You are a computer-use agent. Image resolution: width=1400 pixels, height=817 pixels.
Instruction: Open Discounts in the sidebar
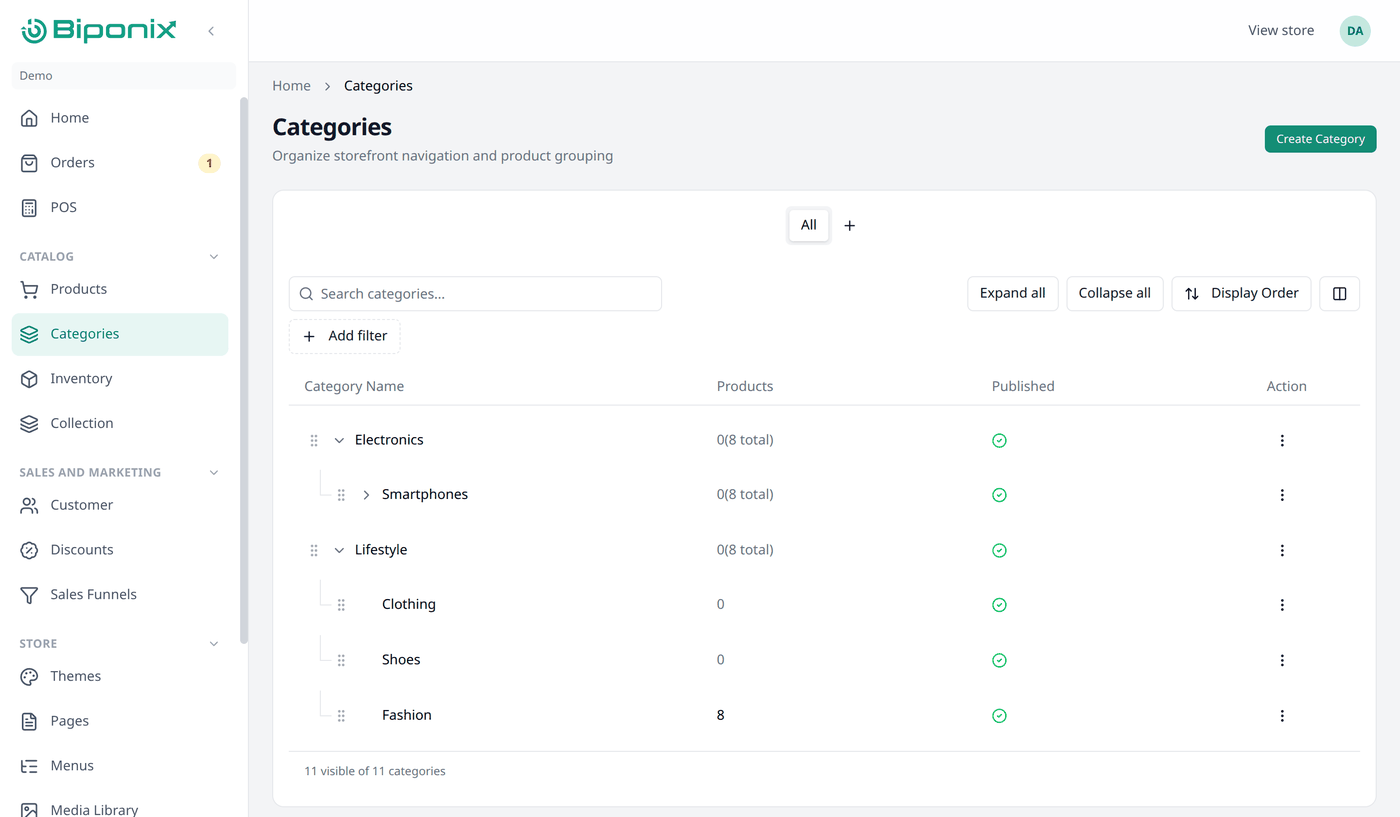click(120, 550)
